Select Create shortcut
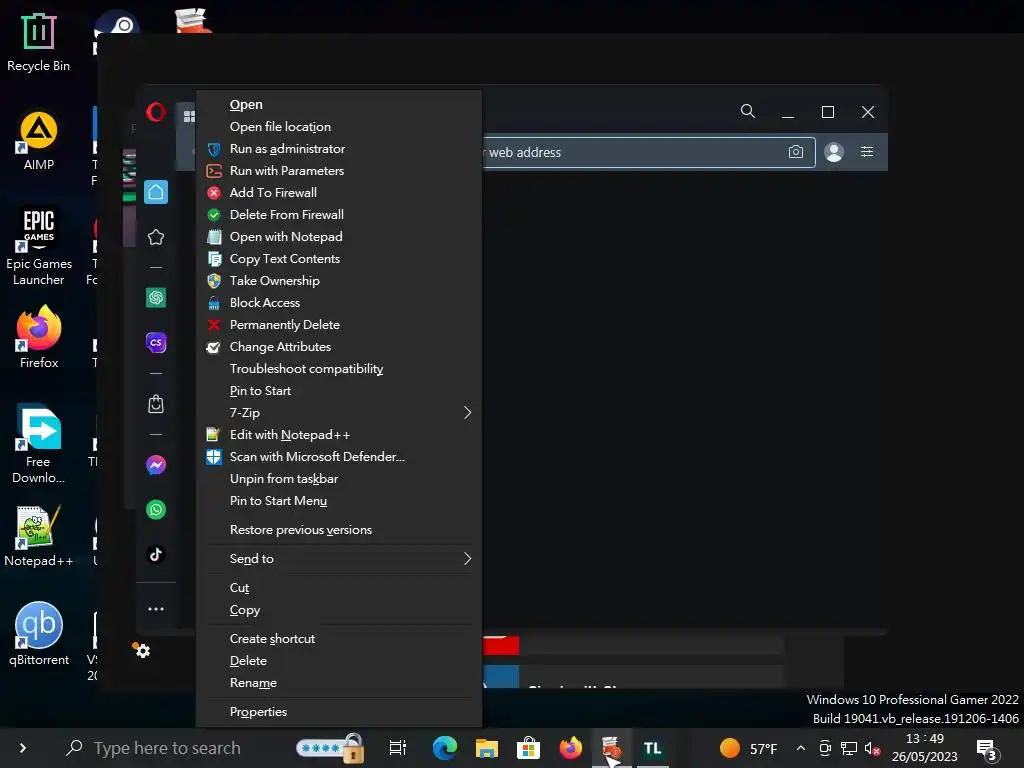Image resolution: width=1024 pixels, height=768 pixels. click(338, 639)
